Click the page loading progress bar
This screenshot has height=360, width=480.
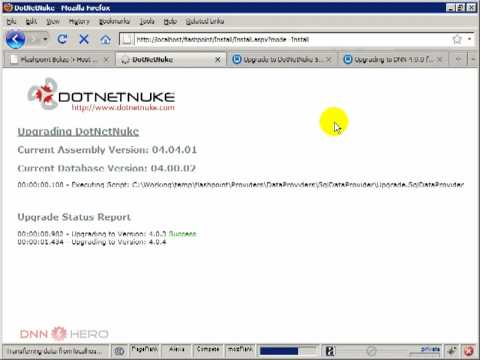click(x=287, y=351)
